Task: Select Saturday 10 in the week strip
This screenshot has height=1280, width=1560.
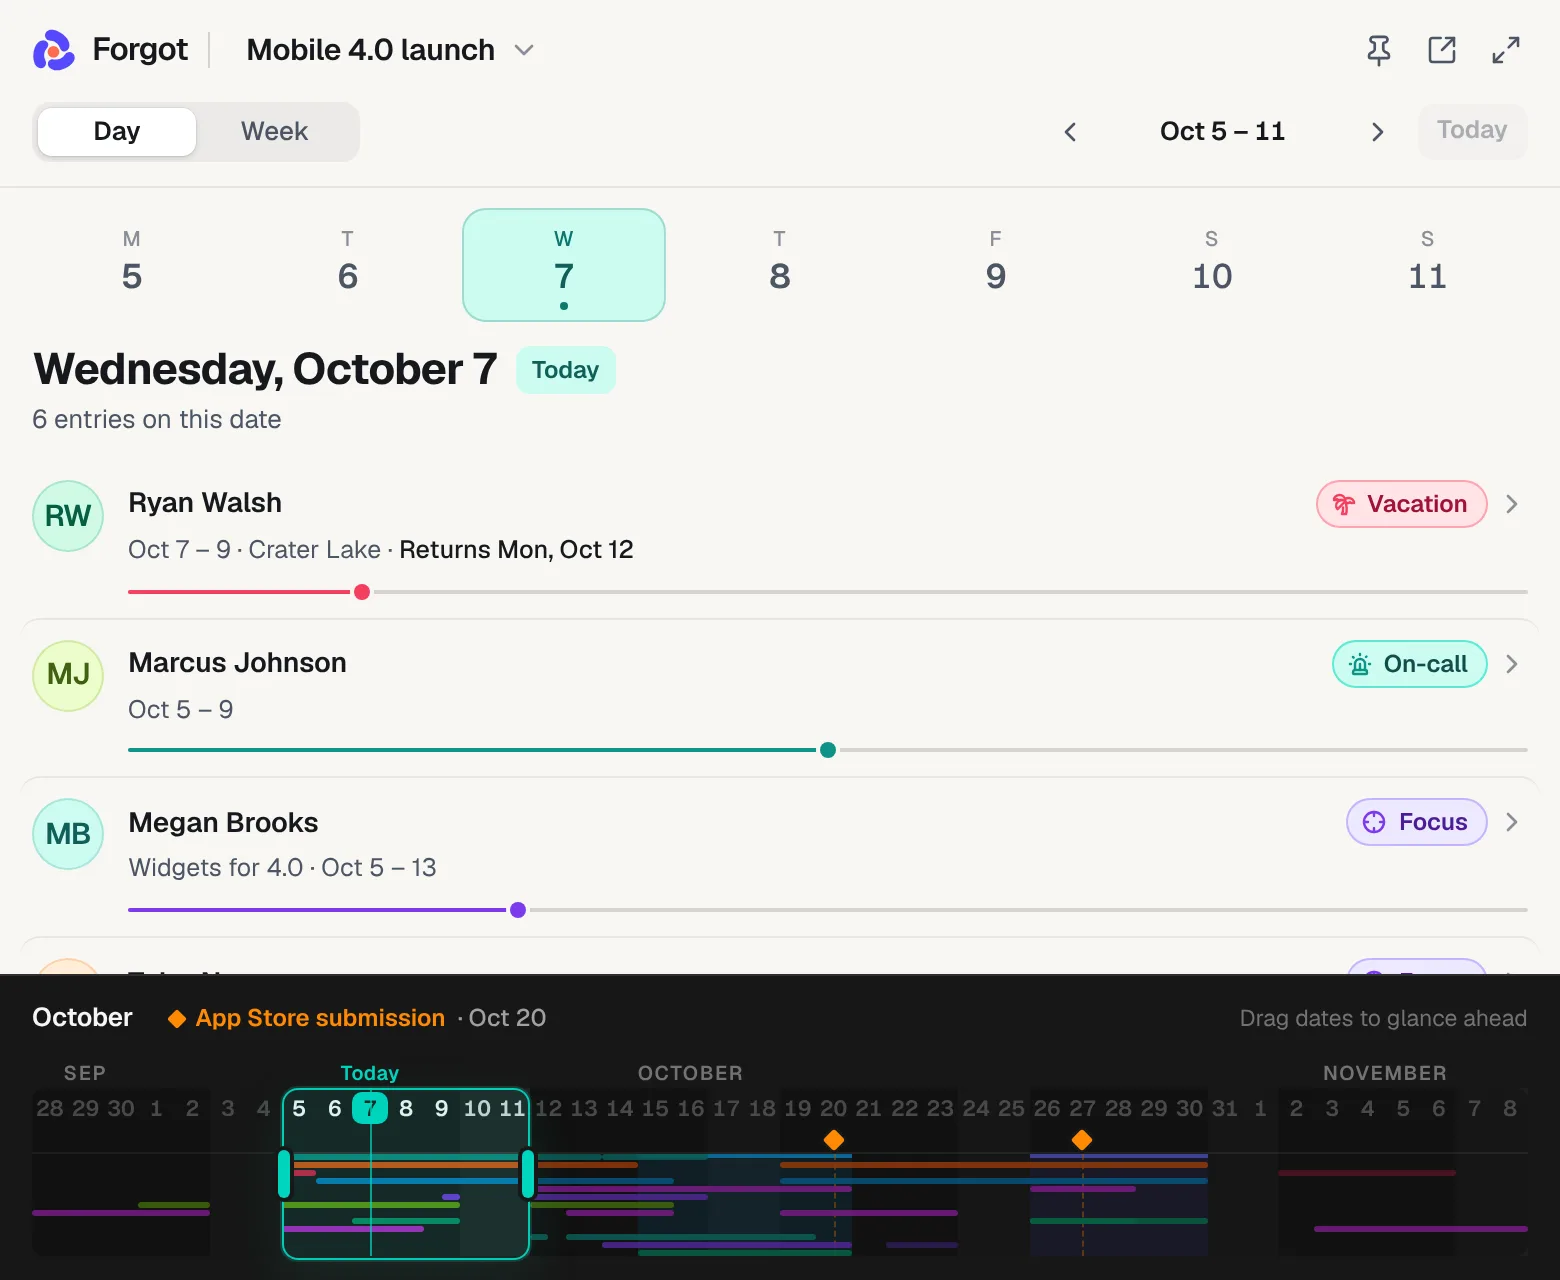Action: [x=1212, y=264]
